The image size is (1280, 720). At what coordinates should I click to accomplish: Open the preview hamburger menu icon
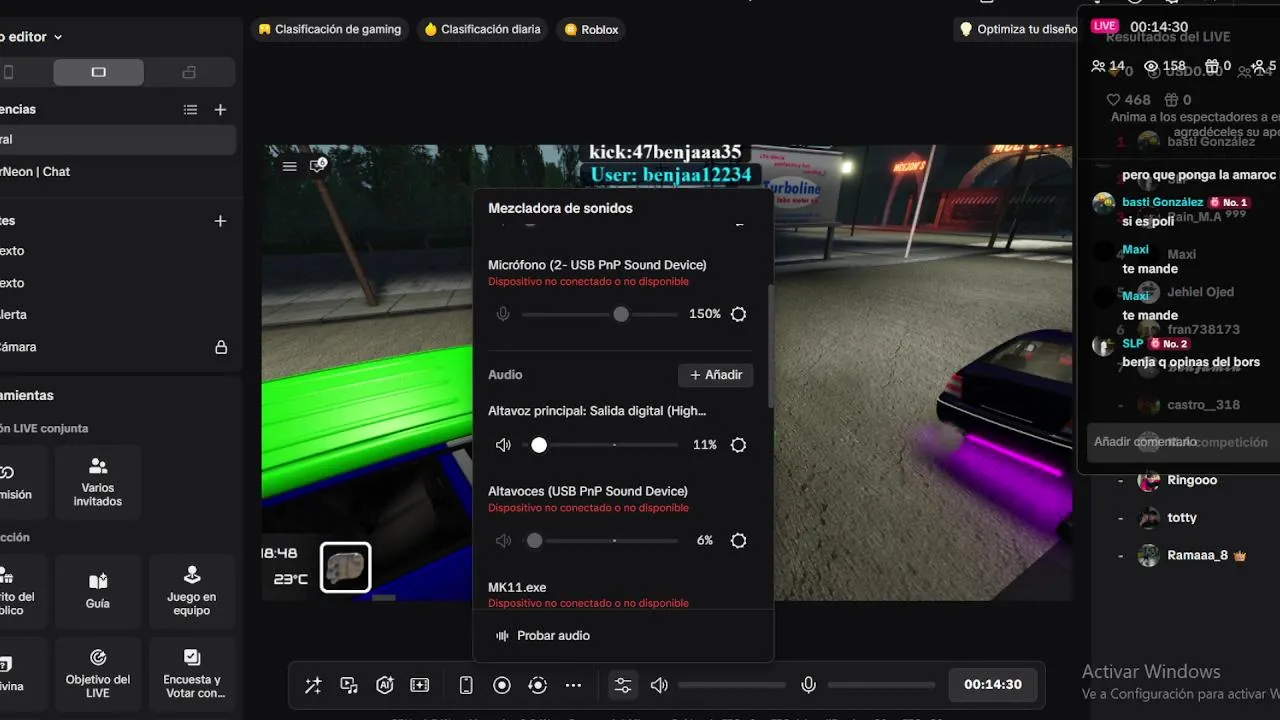[289, 167]
